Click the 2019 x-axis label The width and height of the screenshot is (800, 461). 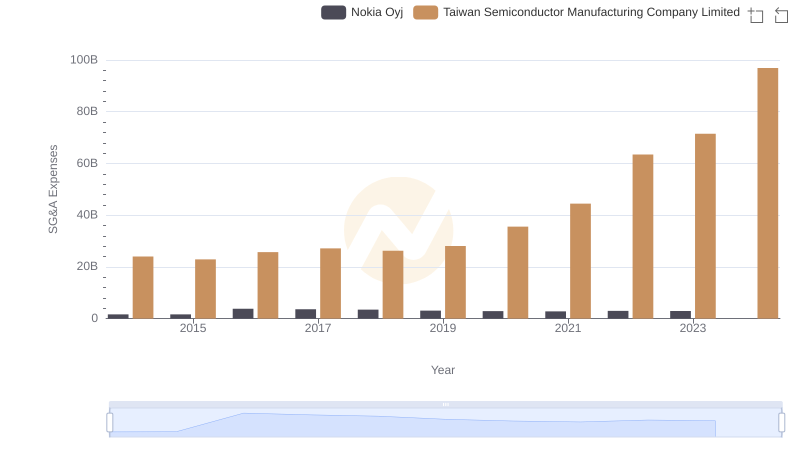(x=443, y=328)
